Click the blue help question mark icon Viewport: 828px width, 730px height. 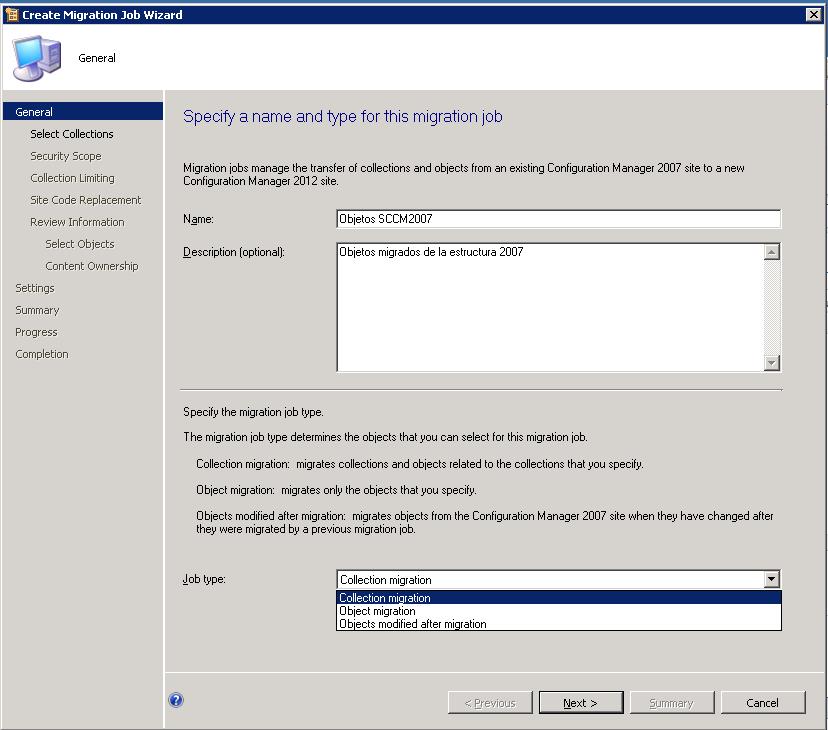point(176,700)
